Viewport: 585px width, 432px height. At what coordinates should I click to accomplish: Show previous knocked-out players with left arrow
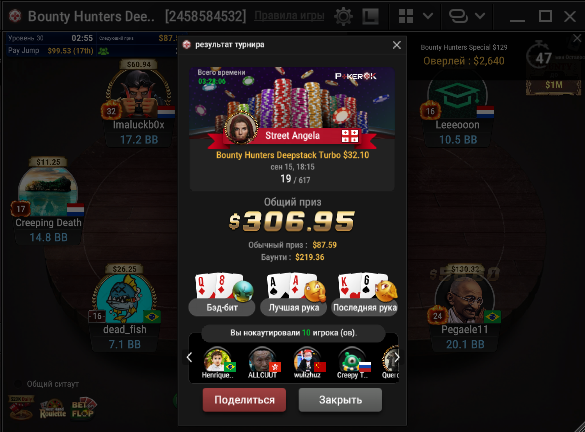point(190,357)
